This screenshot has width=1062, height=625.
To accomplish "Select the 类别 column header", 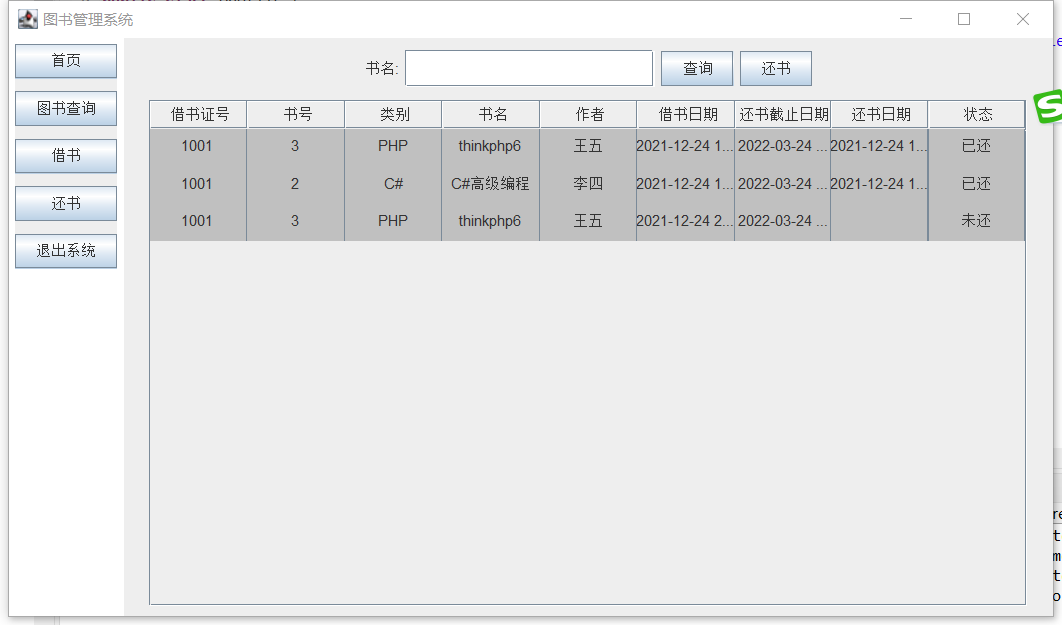I will 392,114.
